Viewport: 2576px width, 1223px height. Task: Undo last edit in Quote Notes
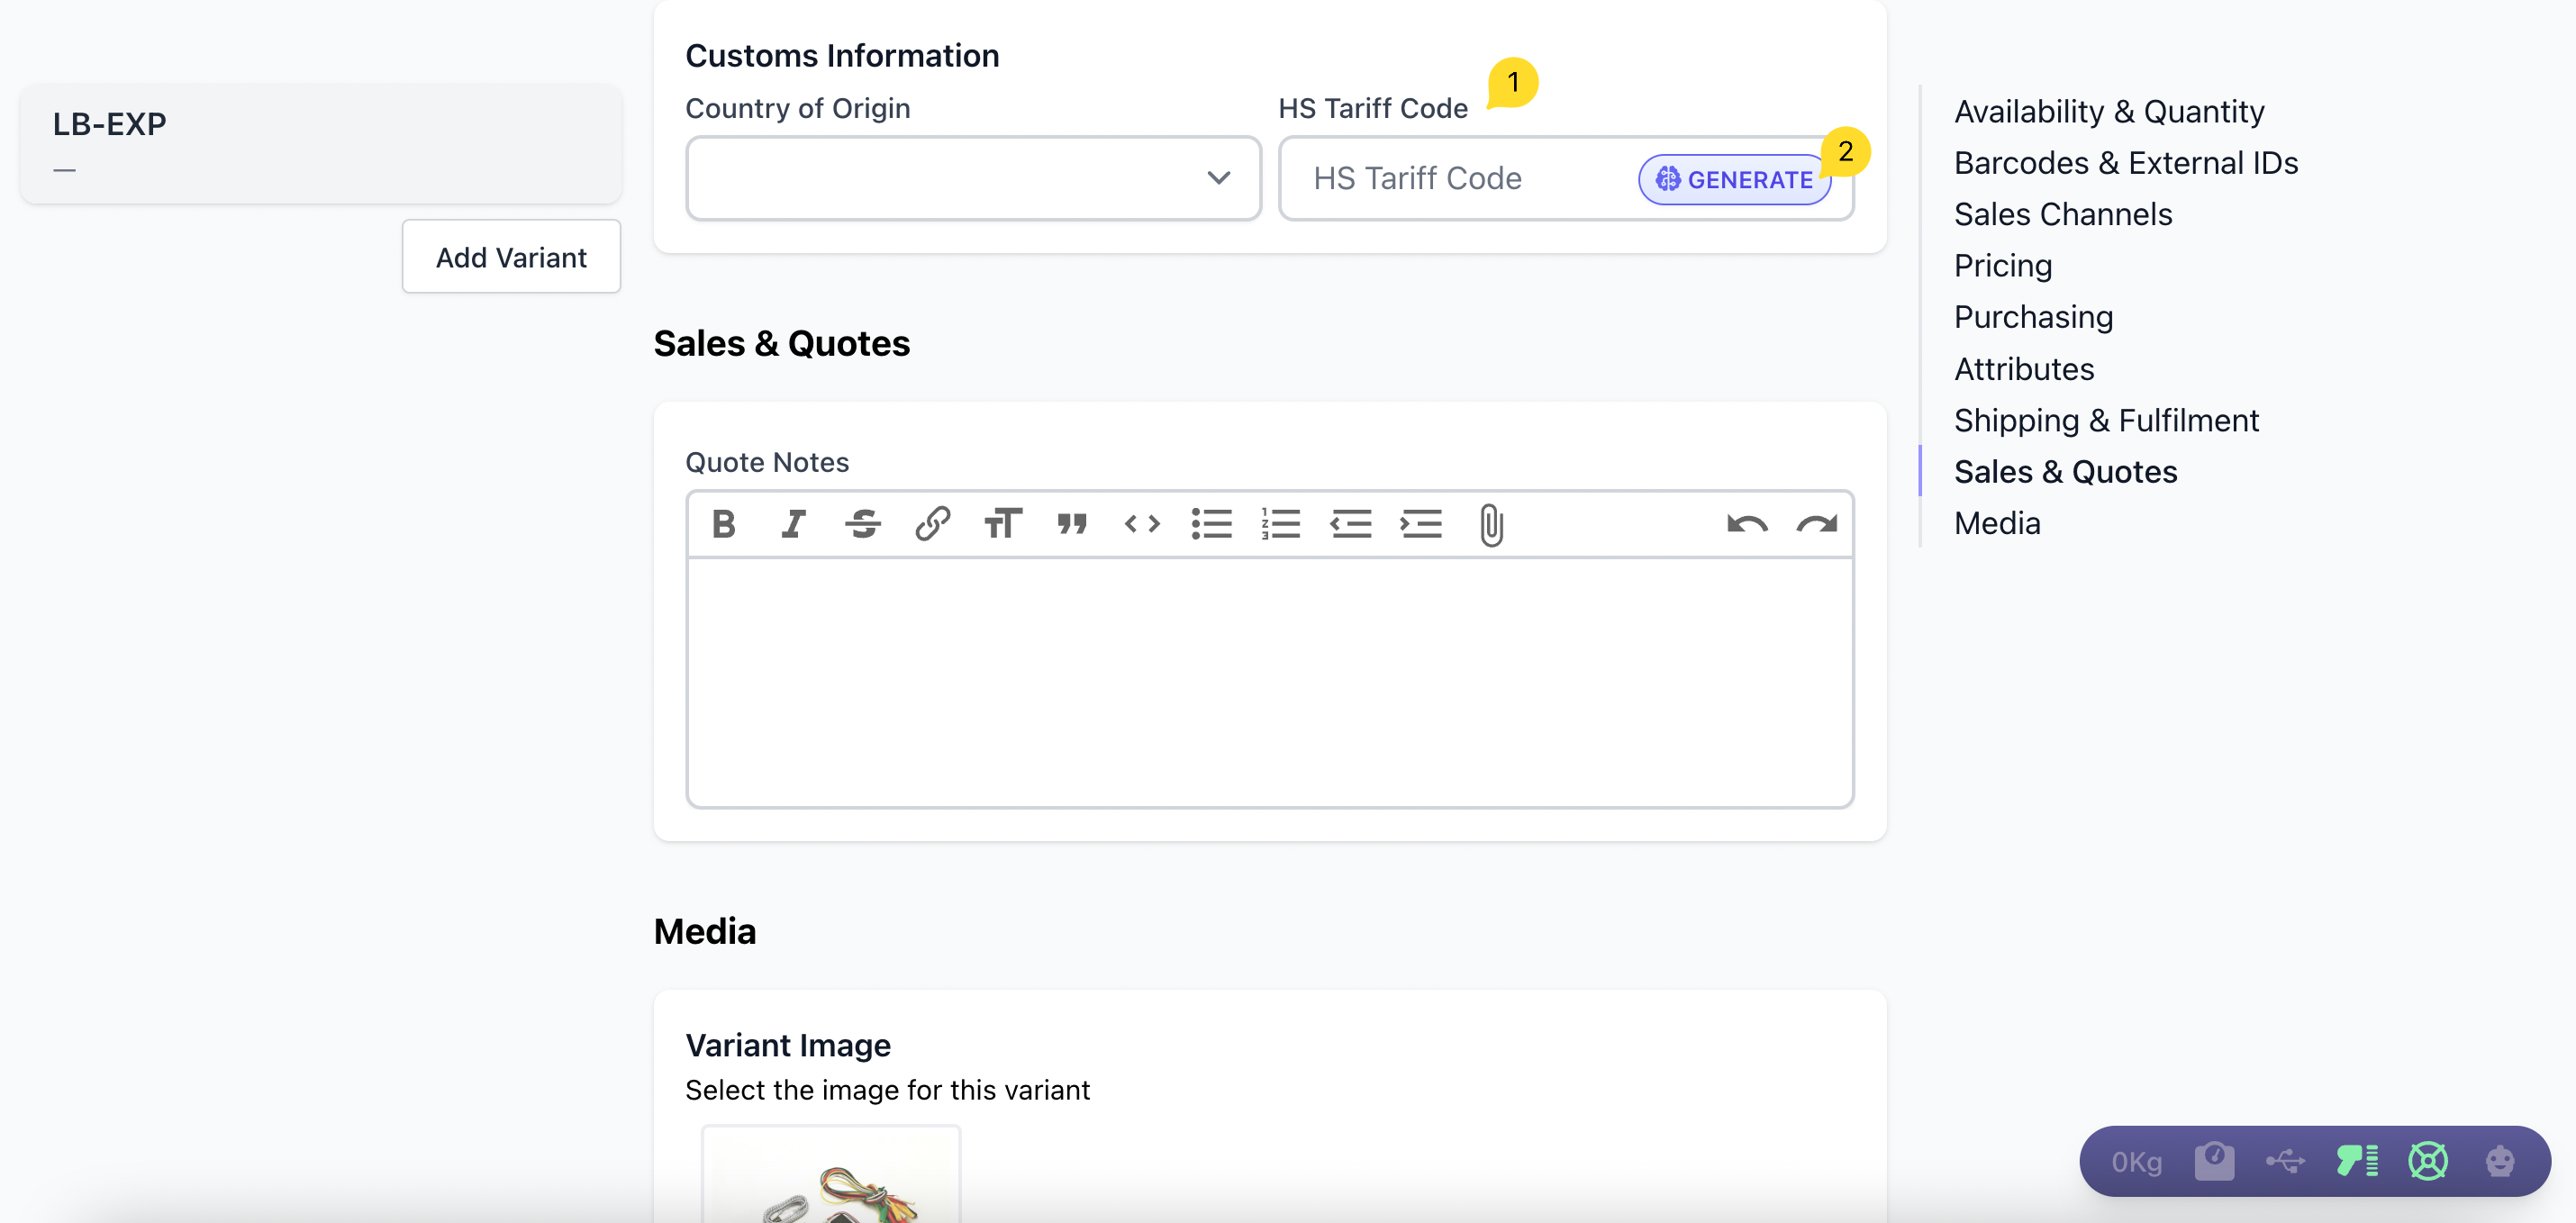[x=1747, y=524]
